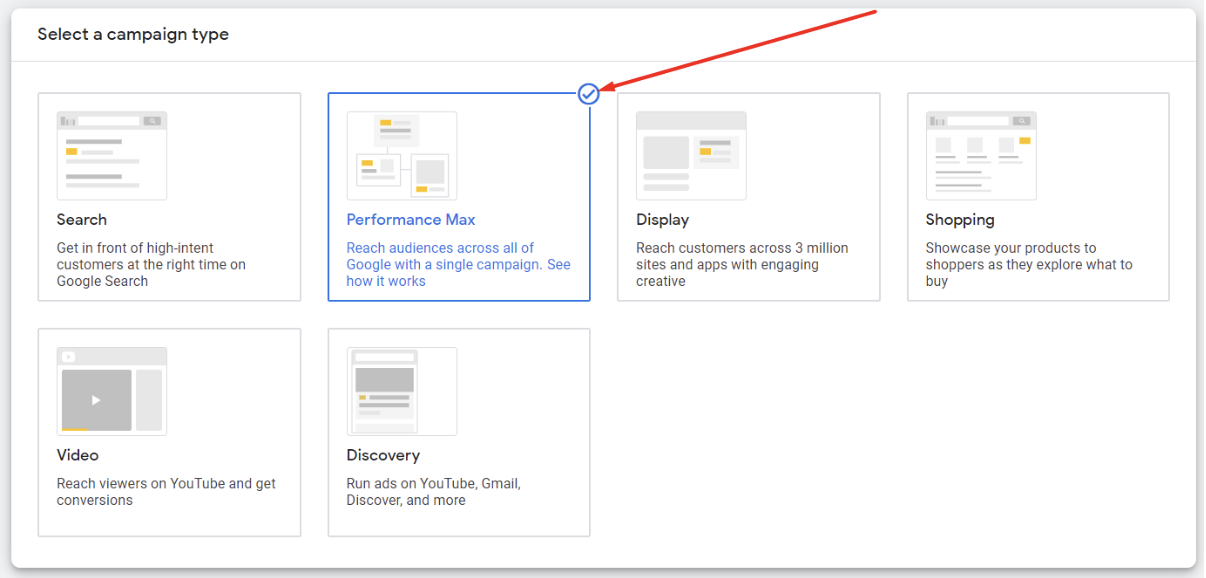The image size is (1206, 578).
Task: Click 'Showcase your products to shoppers' description
Action: tap(1029, 265)
